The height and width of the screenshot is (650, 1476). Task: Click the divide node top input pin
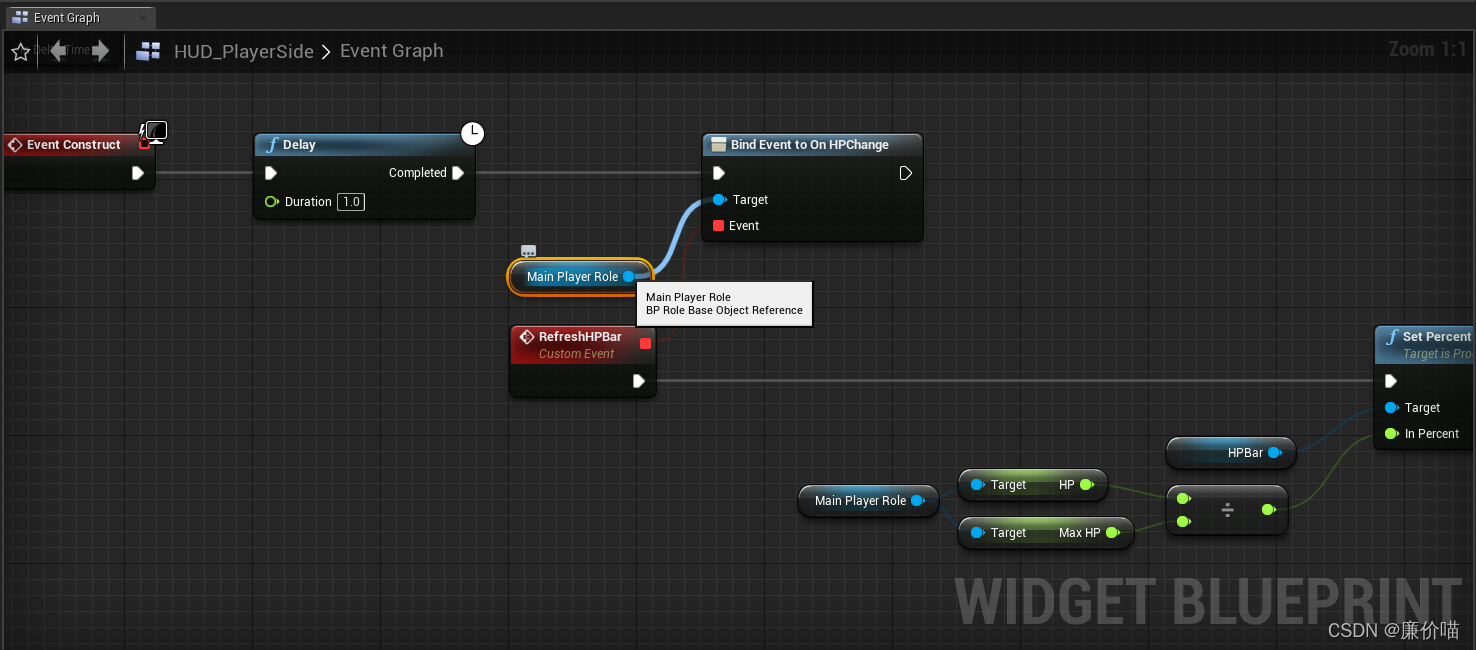coord(1184,499)
